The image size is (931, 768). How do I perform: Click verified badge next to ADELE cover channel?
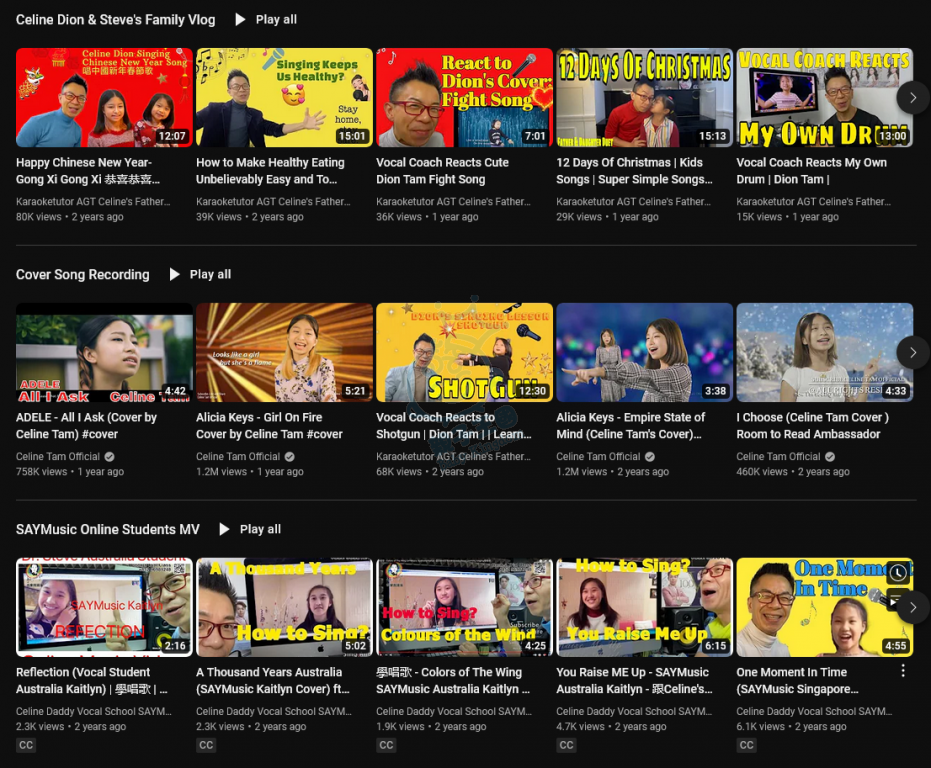[x=110, y=457]
